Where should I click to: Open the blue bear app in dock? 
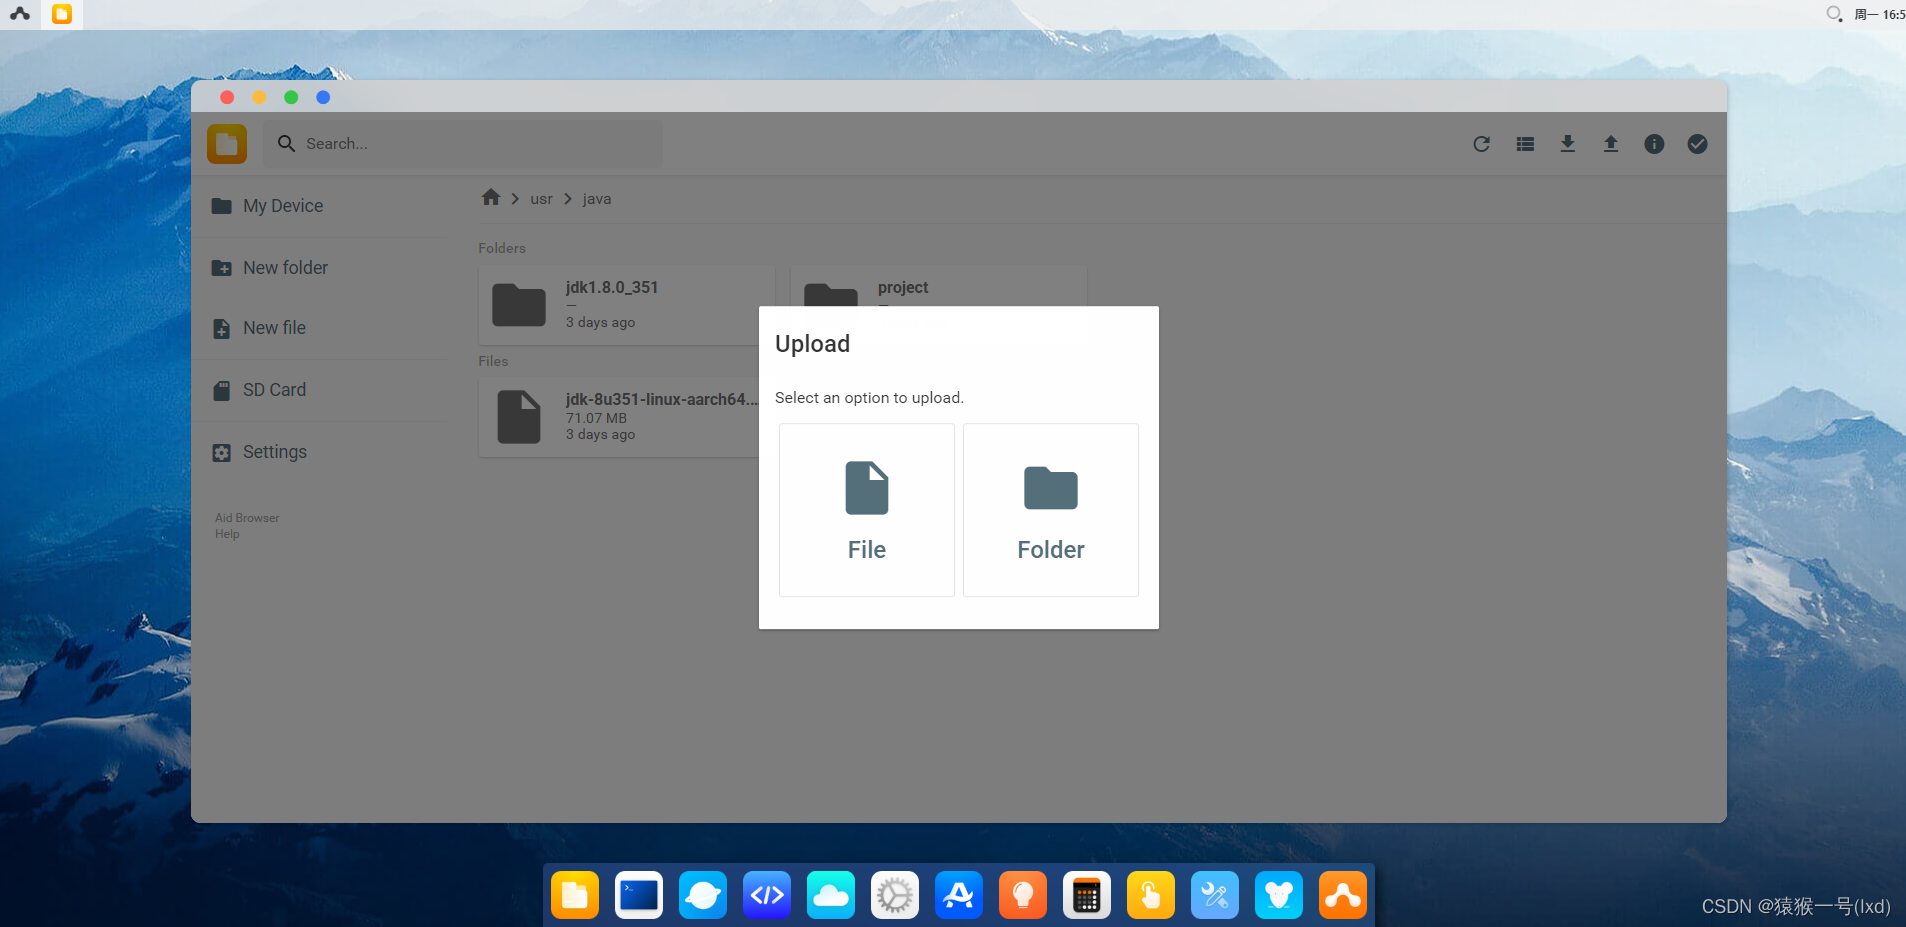[x=1279, y=895]
